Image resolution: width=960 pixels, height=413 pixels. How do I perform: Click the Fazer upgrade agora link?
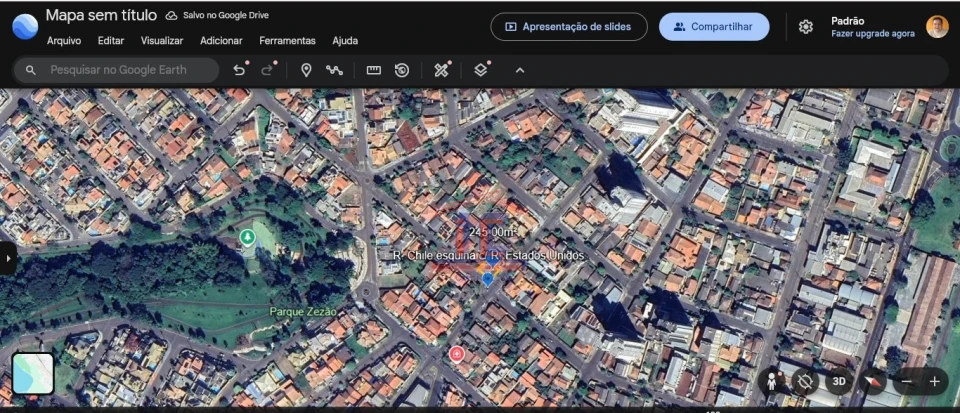pyautogui.click(x=872, y=34)
